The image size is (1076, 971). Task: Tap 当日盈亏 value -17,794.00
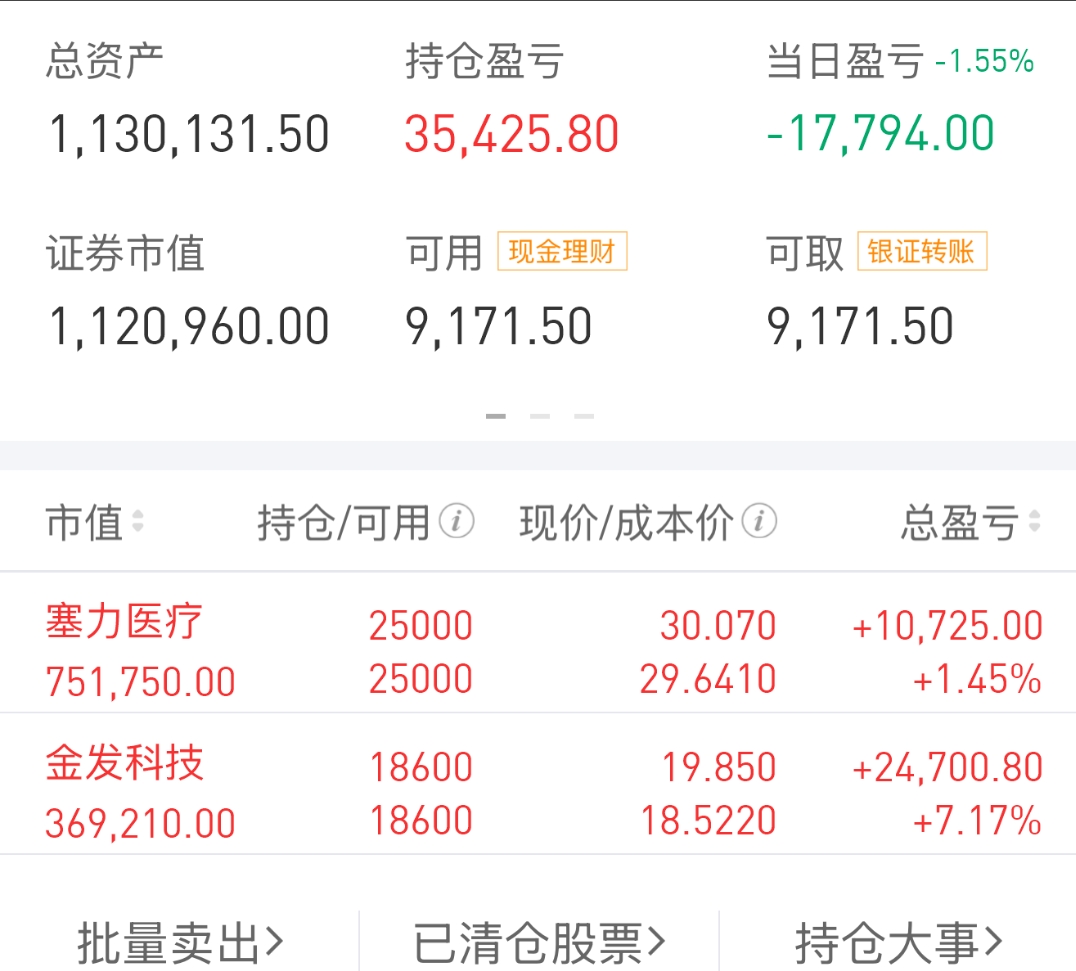pos(880,133)
